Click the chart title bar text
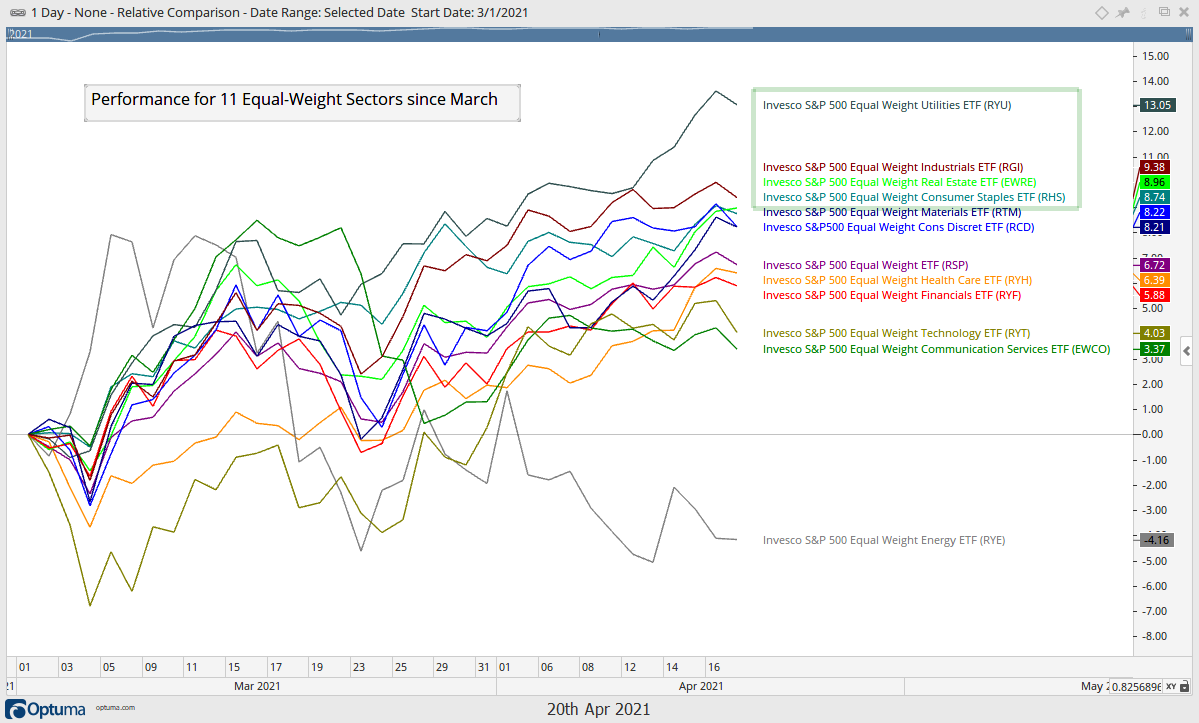Image resolution: width=1199 pixels, height=723 pixels. click(279, 12)
